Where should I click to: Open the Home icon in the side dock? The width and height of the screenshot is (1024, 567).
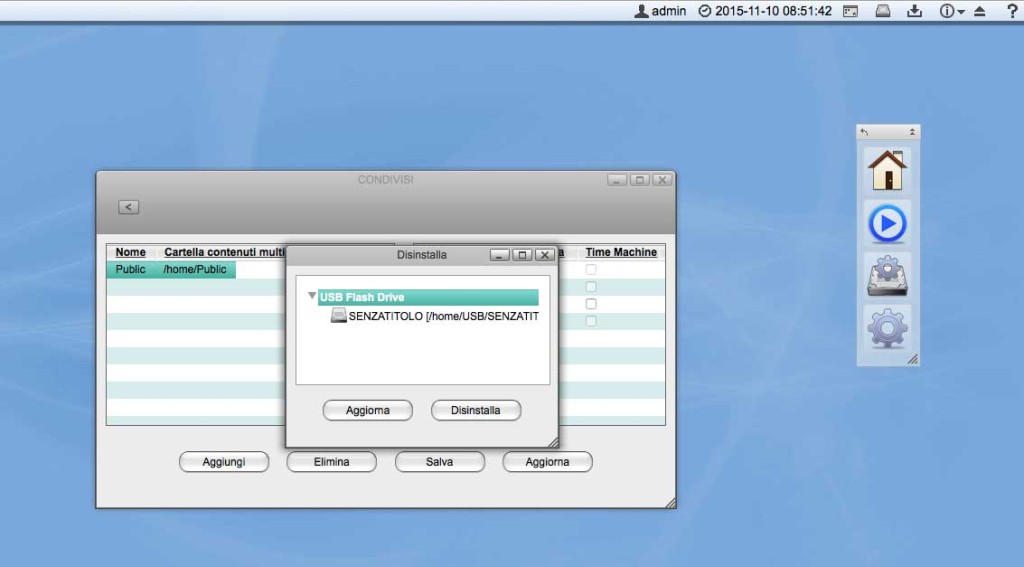point(887,170)
